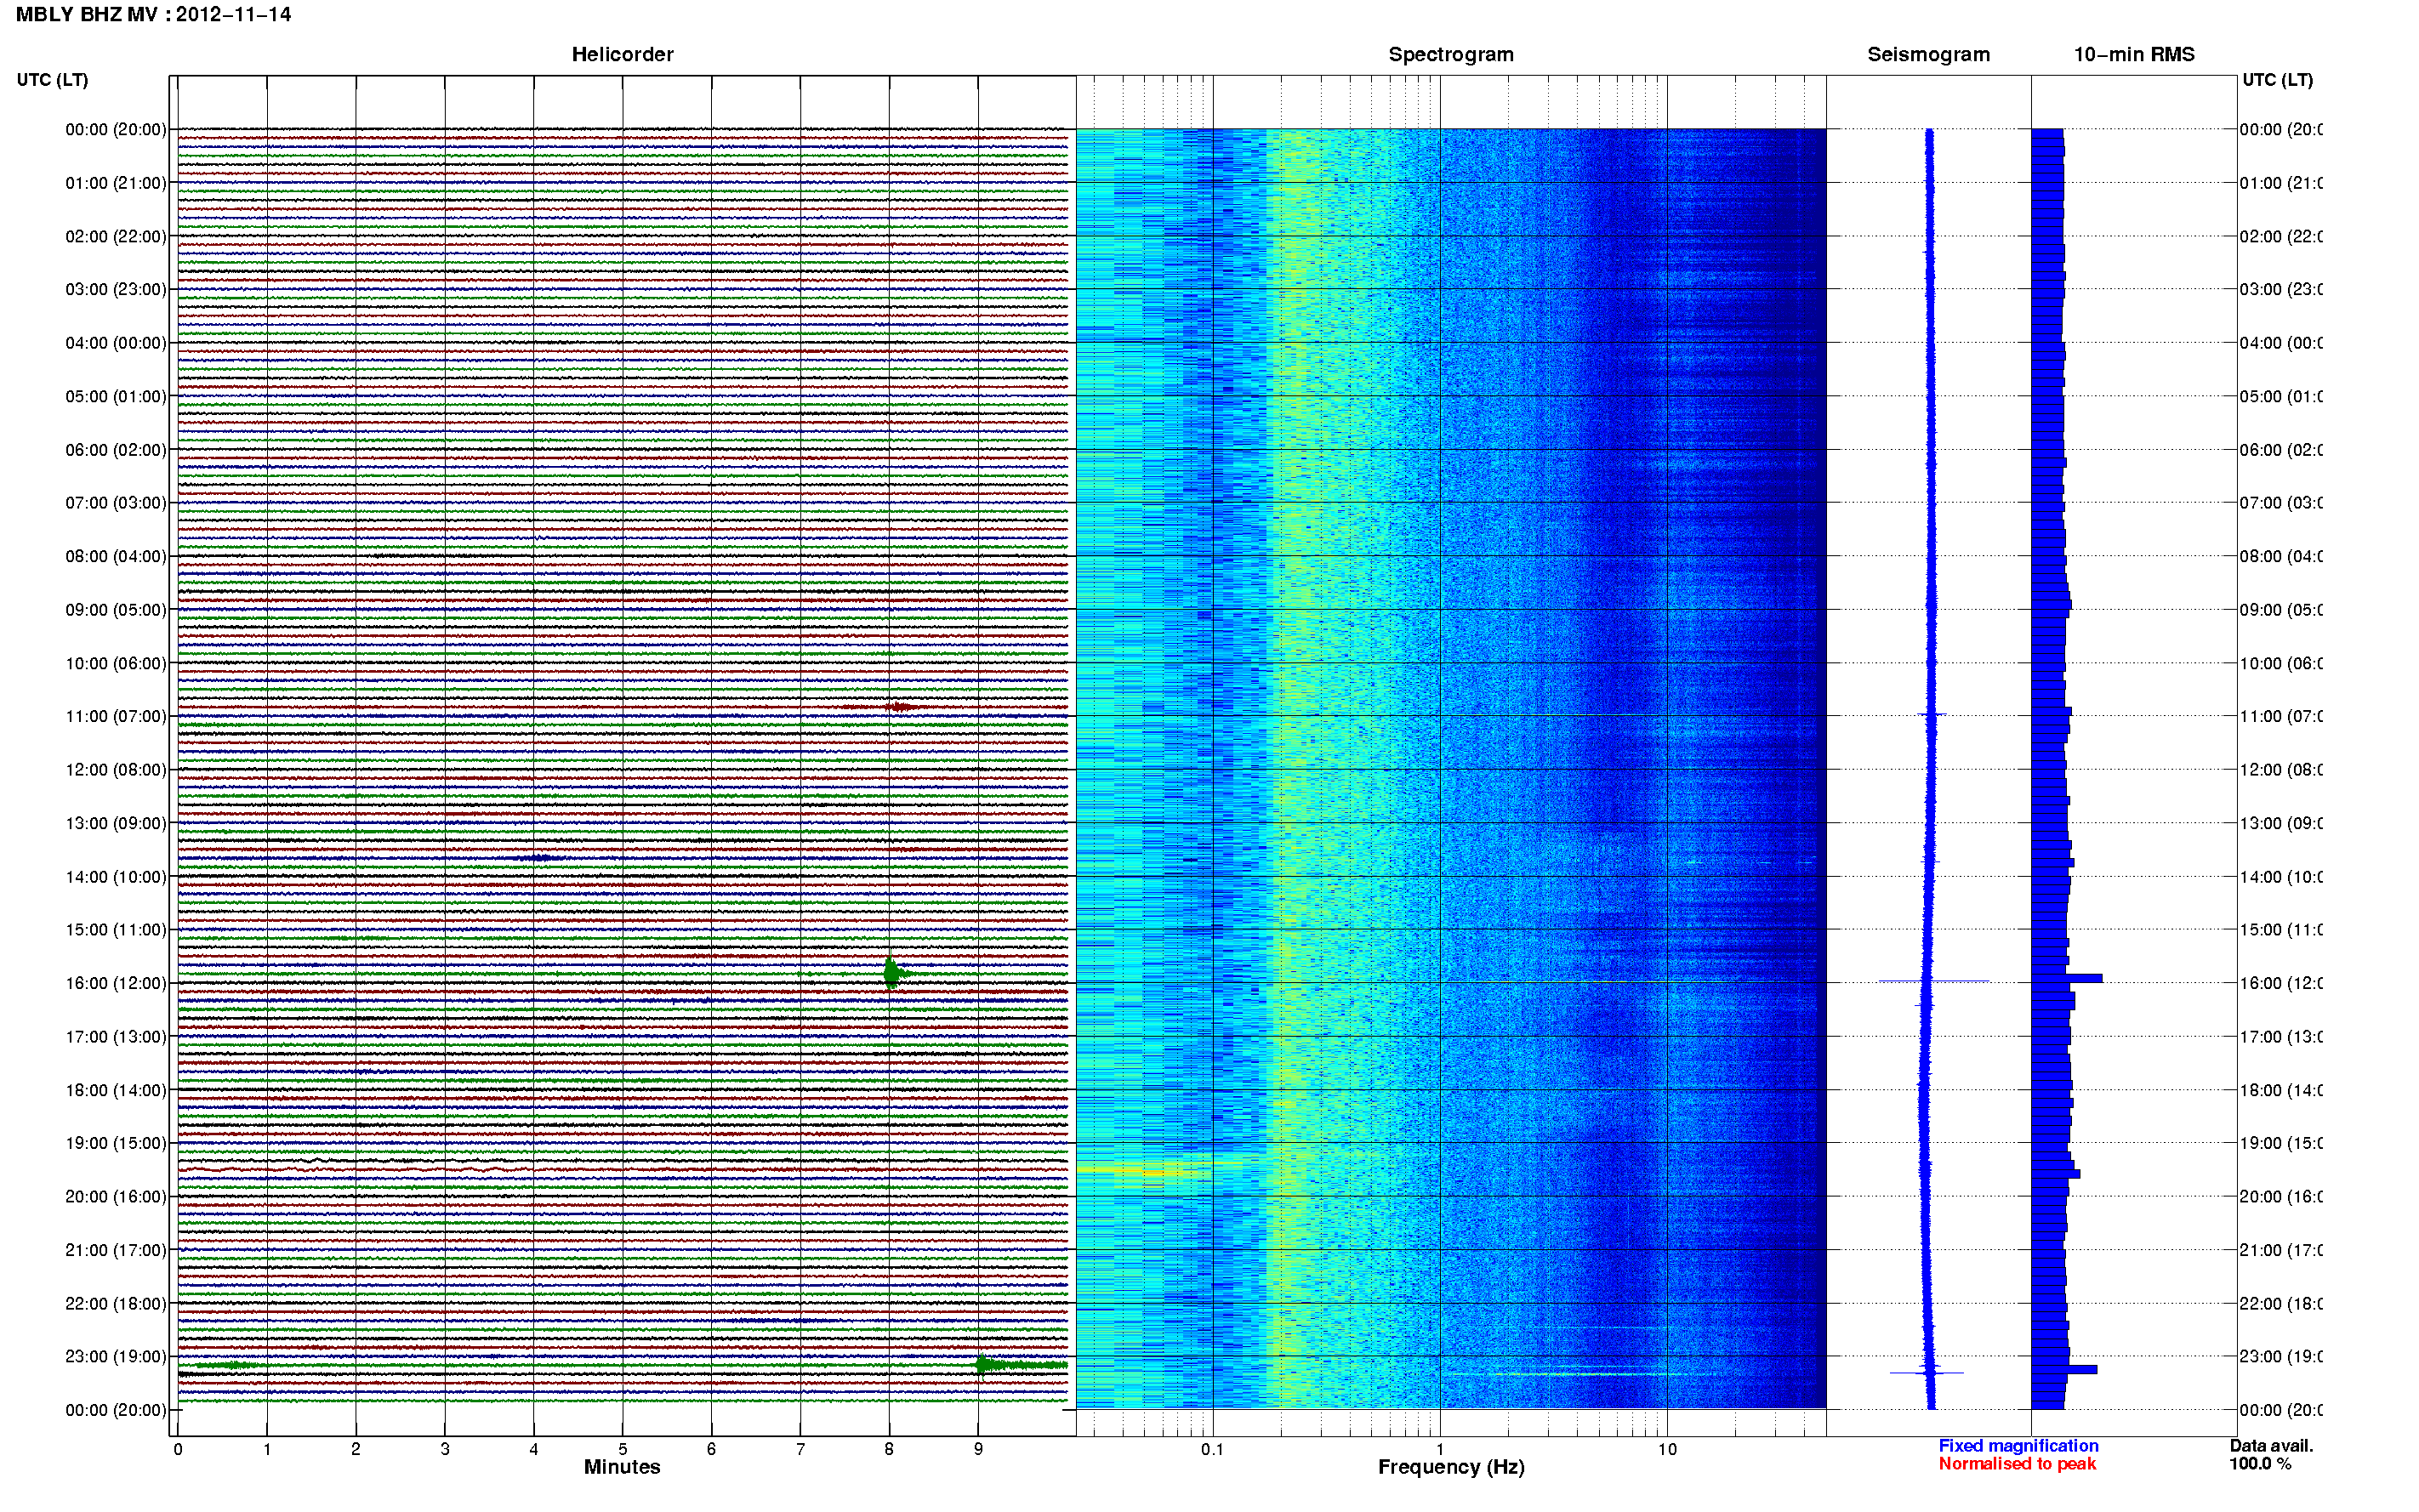Click the left '23:00 (19:00)' time label

click(x=116, y=1356)
